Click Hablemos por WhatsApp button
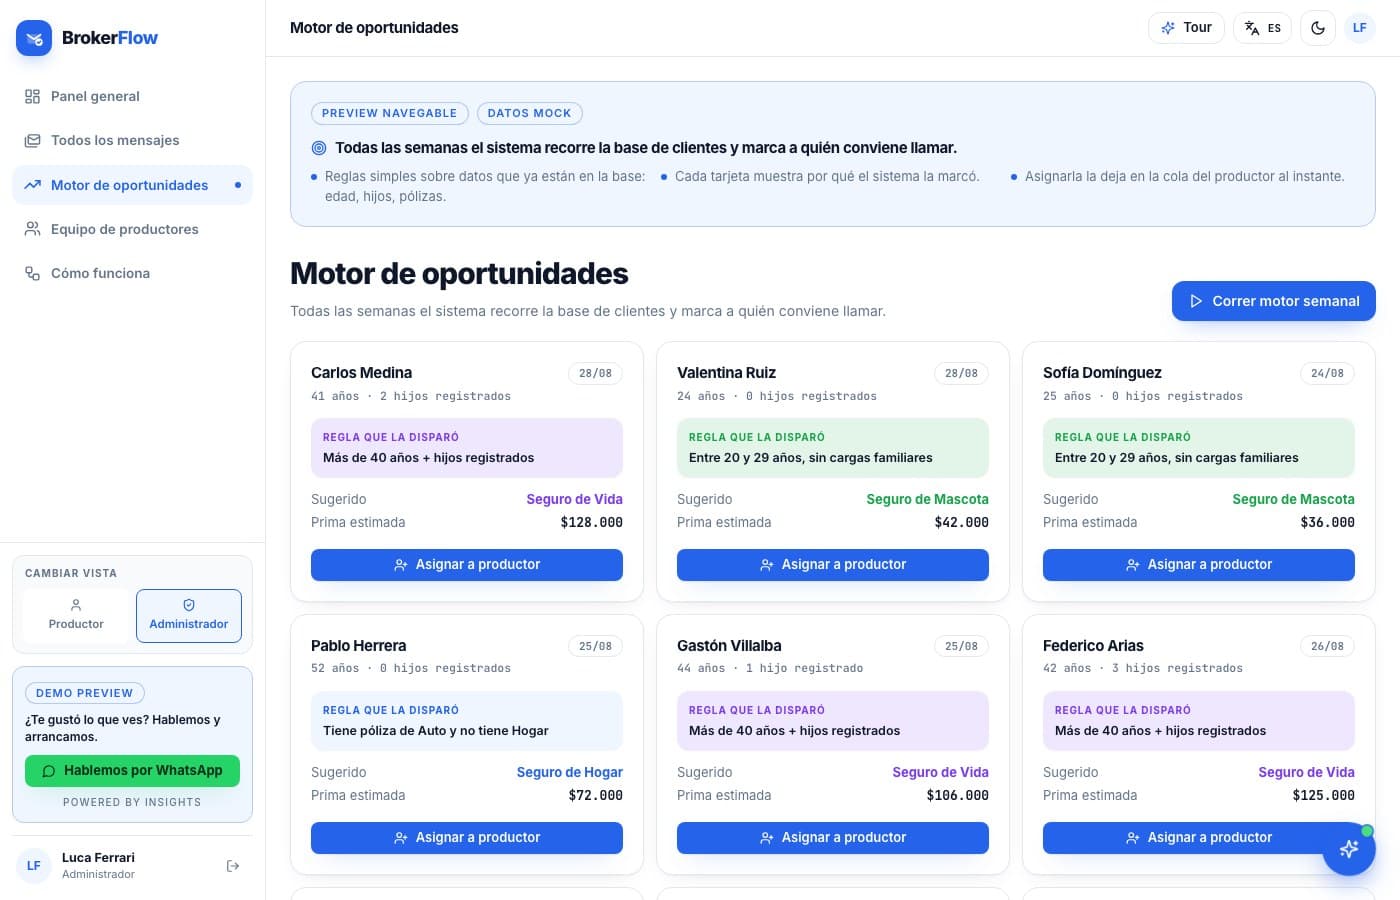 132,771
